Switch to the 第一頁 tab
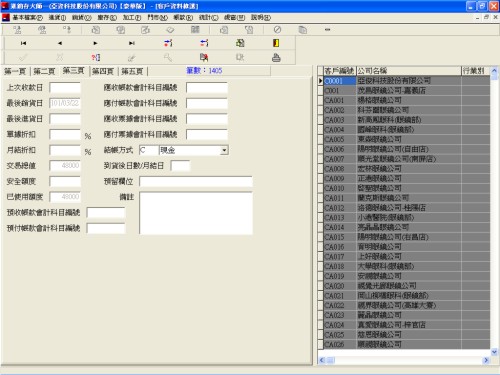500x375 pixels. 15,71
